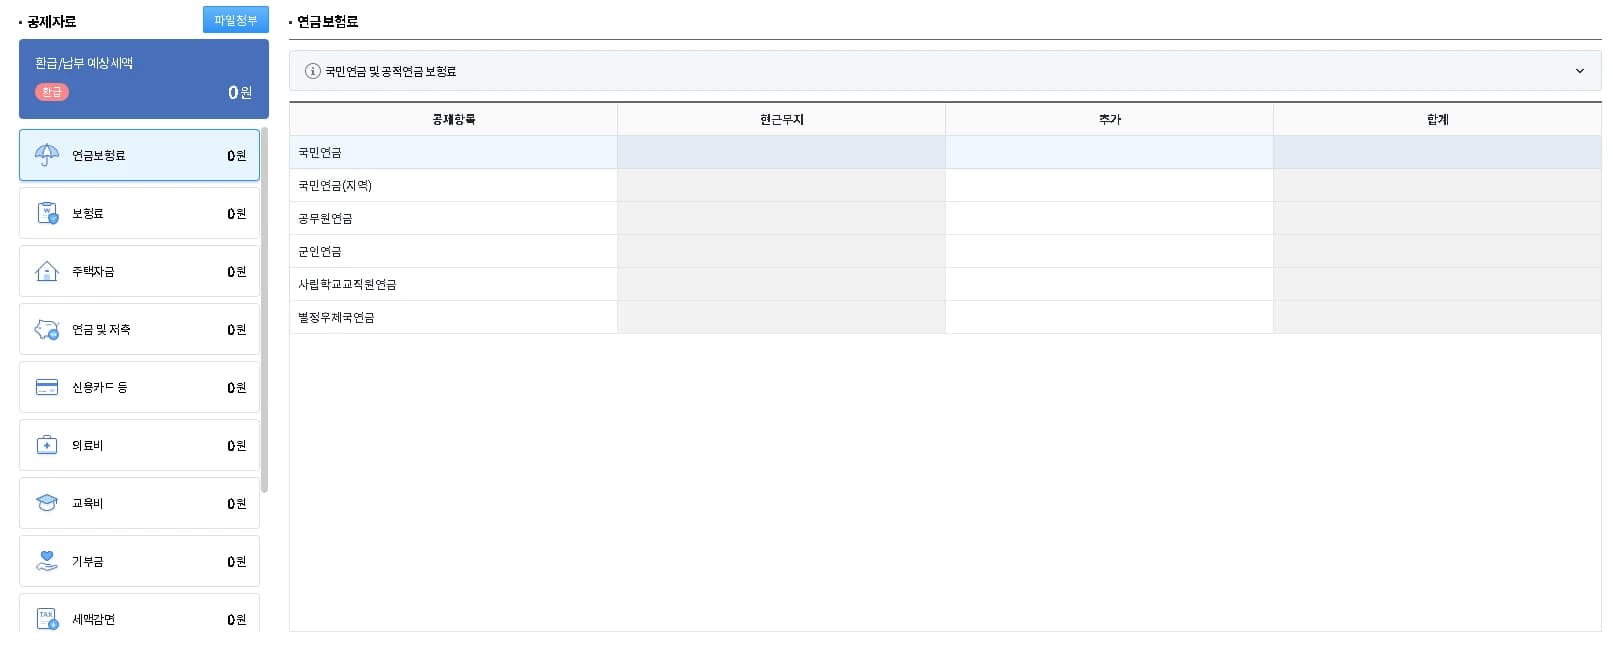Select the house icon for 주택자금
The image size is (1613, 650).
click(47, 271)
